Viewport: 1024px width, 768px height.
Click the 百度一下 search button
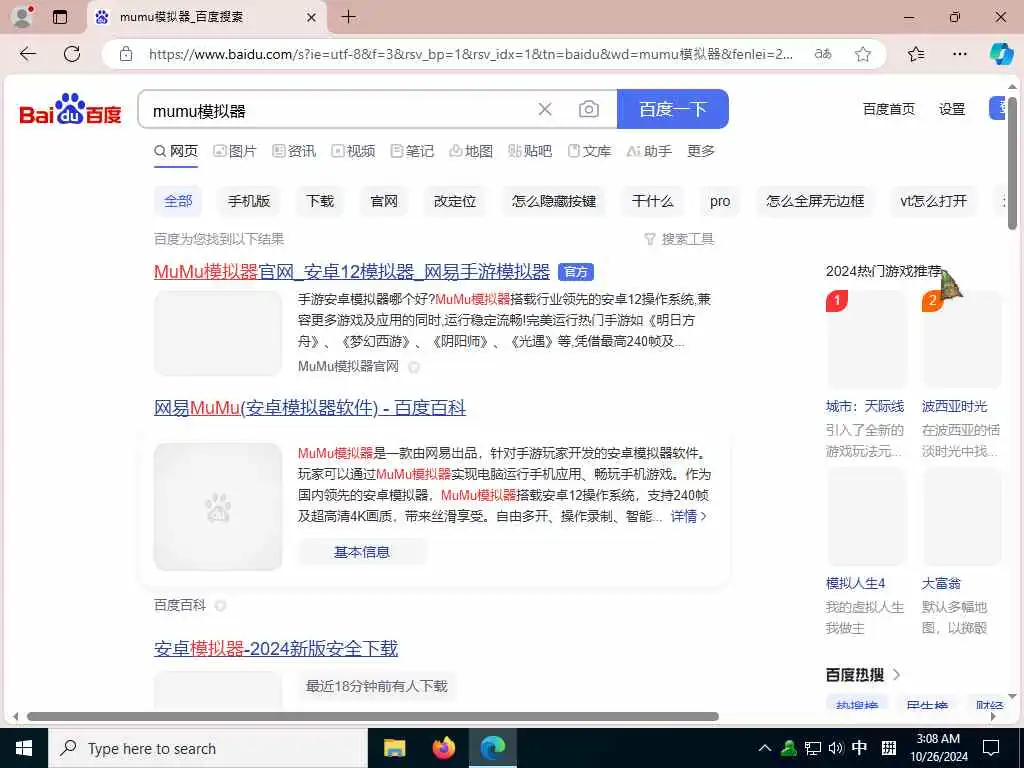tap(673, 109)
